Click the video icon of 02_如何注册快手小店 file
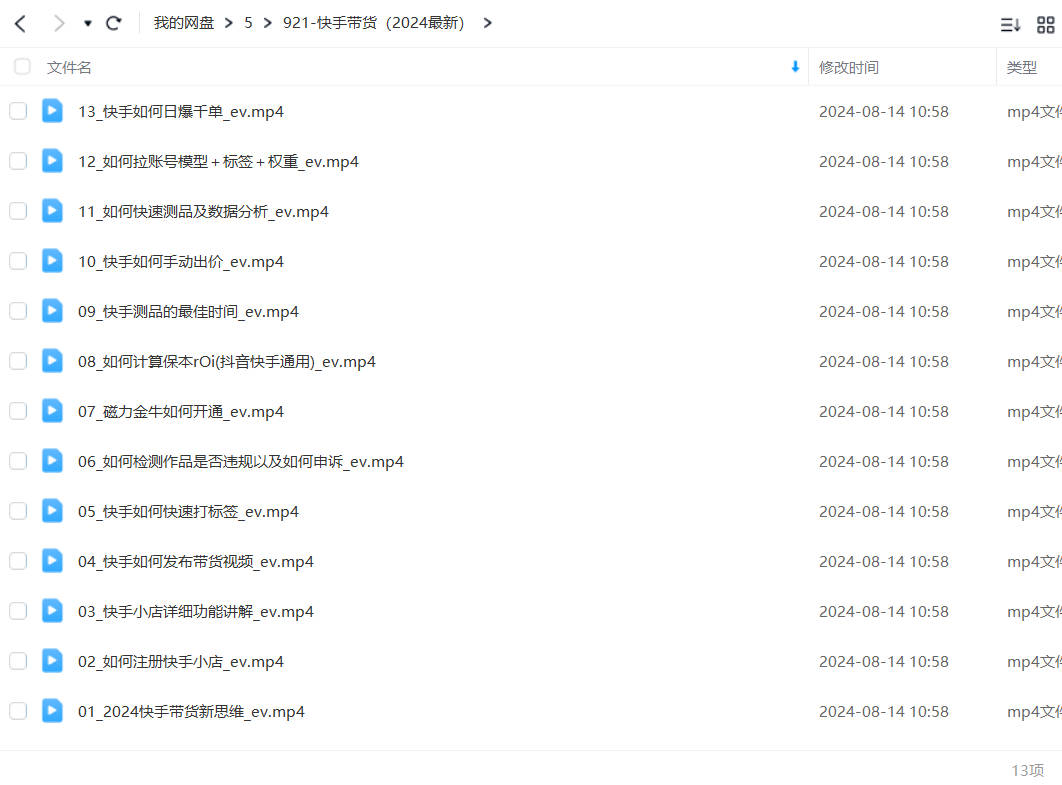 coord(52,660)
